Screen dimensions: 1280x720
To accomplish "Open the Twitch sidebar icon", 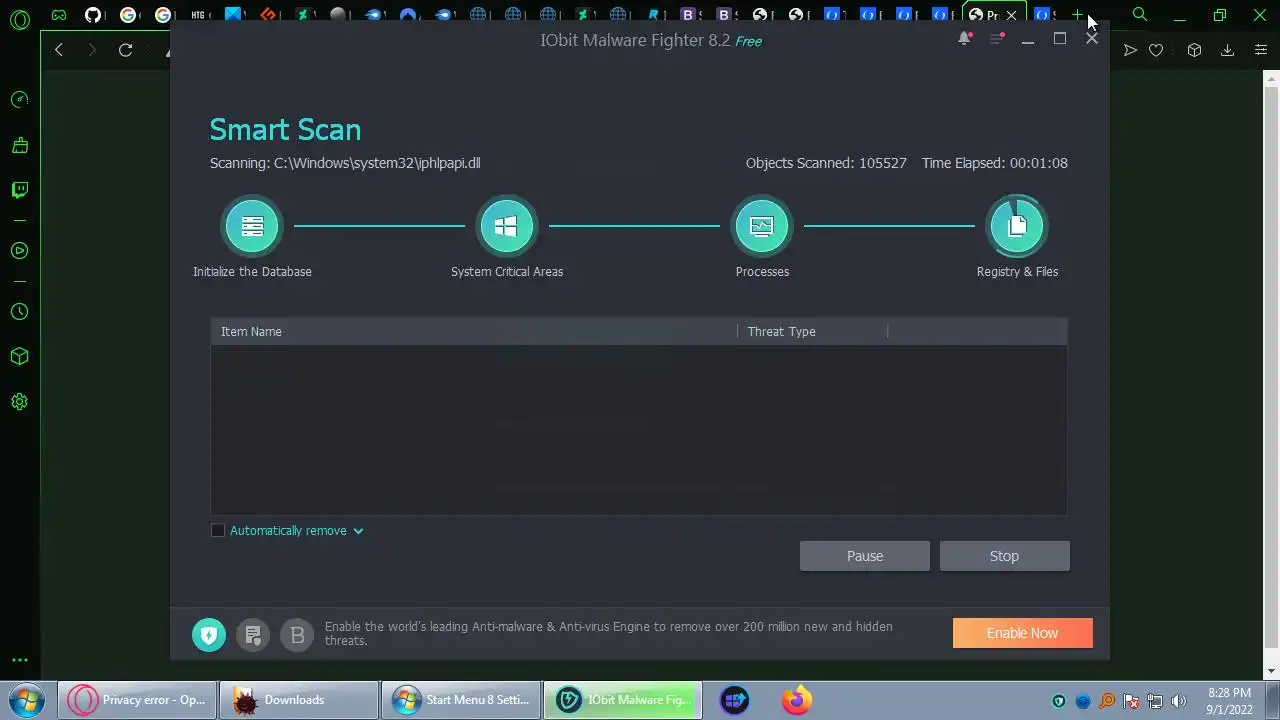I will [x=19, y=190].
